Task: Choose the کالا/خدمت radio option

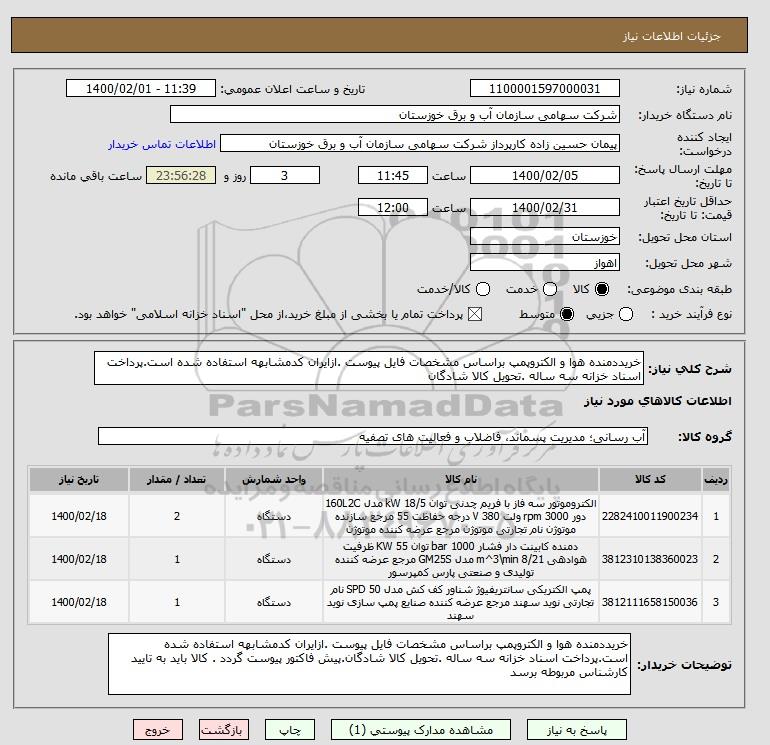Action: (x=483, y=289)
